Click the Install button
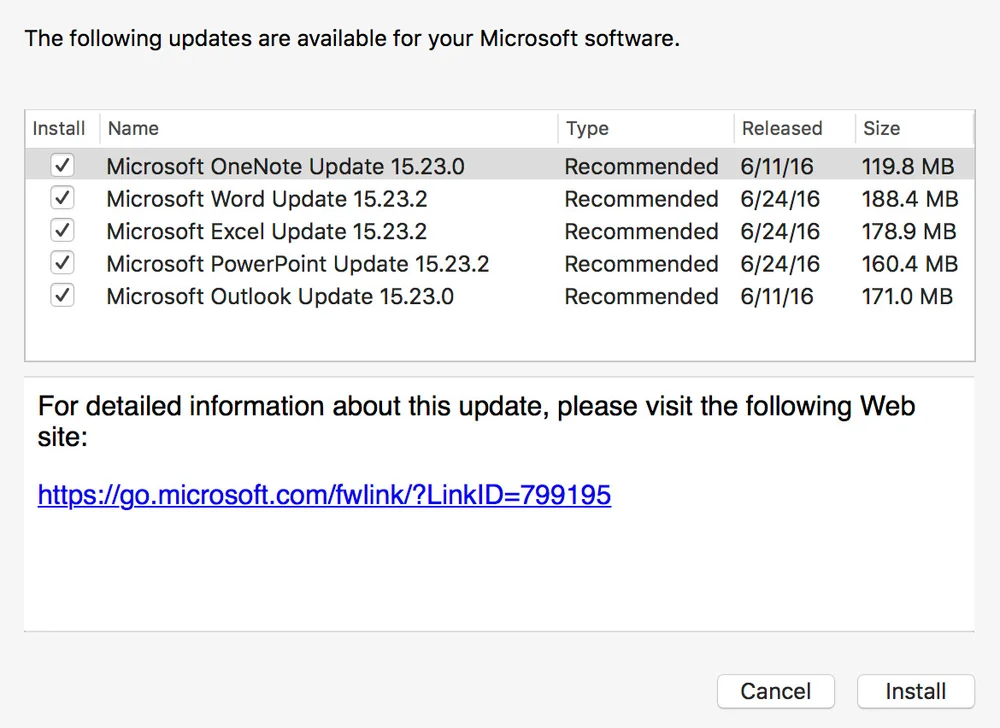Image resolution: width=1000 pixels, height=728 pixels. [x=915, y=691]
